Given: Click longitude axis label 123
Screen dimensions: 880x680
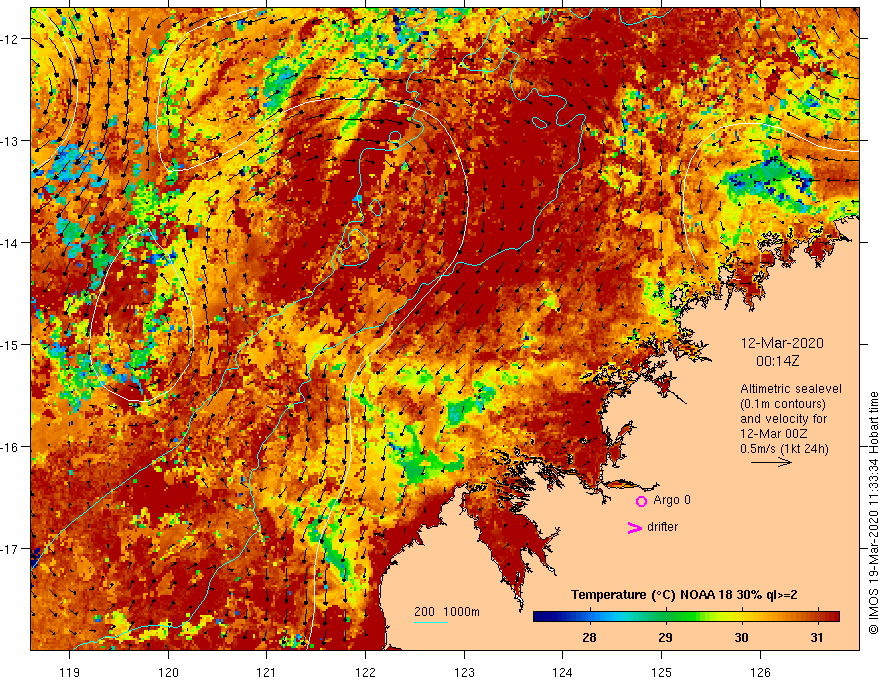Looking at the screenshot, I should tap(464, 672).
